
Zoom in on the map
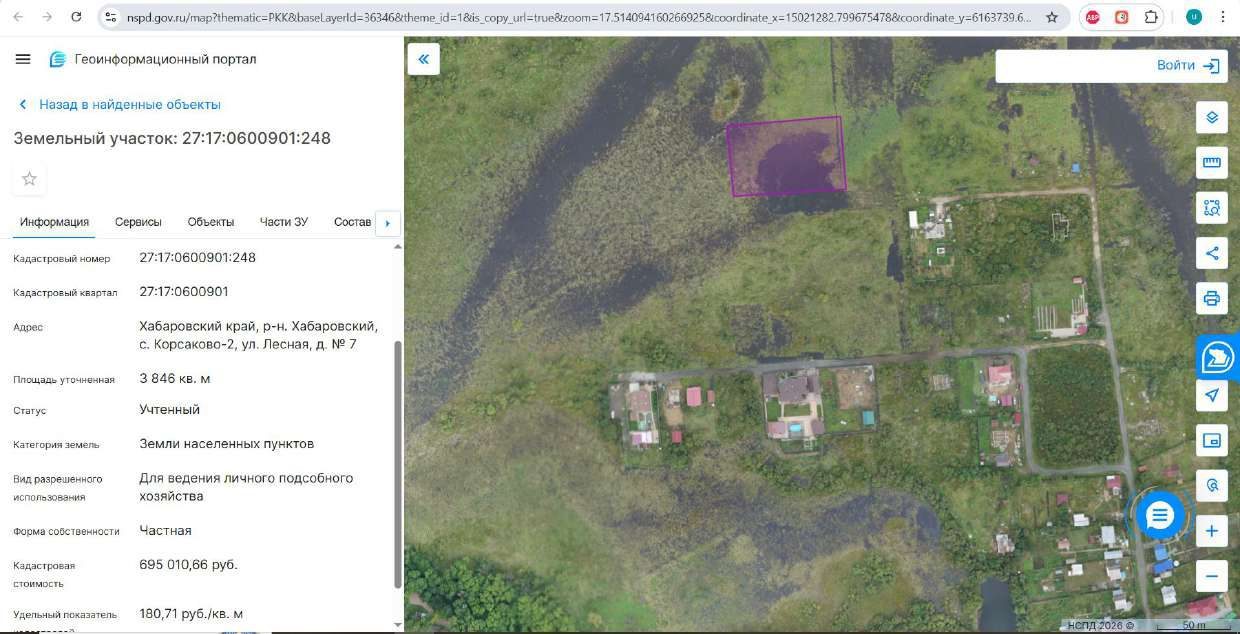click(1212, 530)
